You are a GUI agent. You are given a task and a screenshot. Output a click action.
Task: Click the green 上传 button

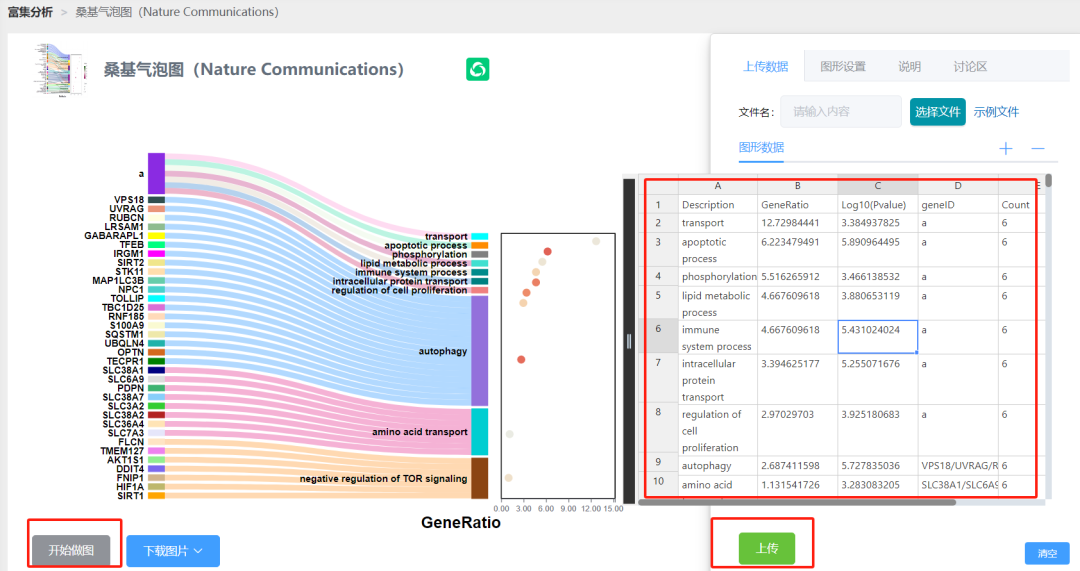[767, 548]
